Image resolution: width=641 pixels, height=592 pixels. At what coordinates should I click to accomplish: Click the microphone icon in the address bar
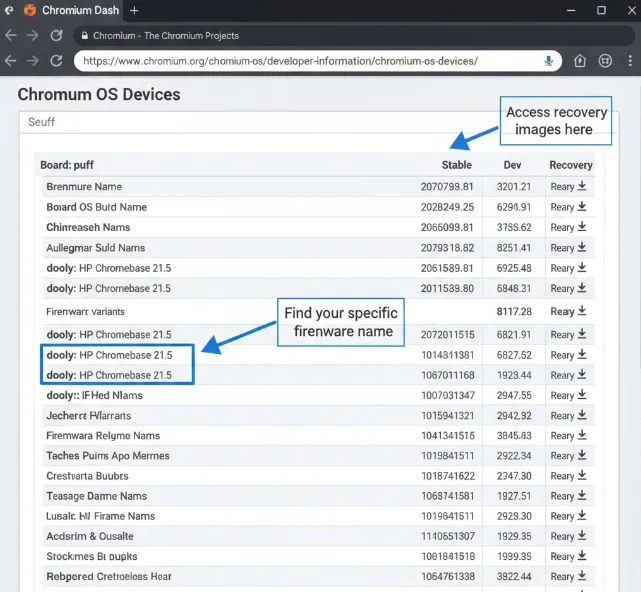549,61
